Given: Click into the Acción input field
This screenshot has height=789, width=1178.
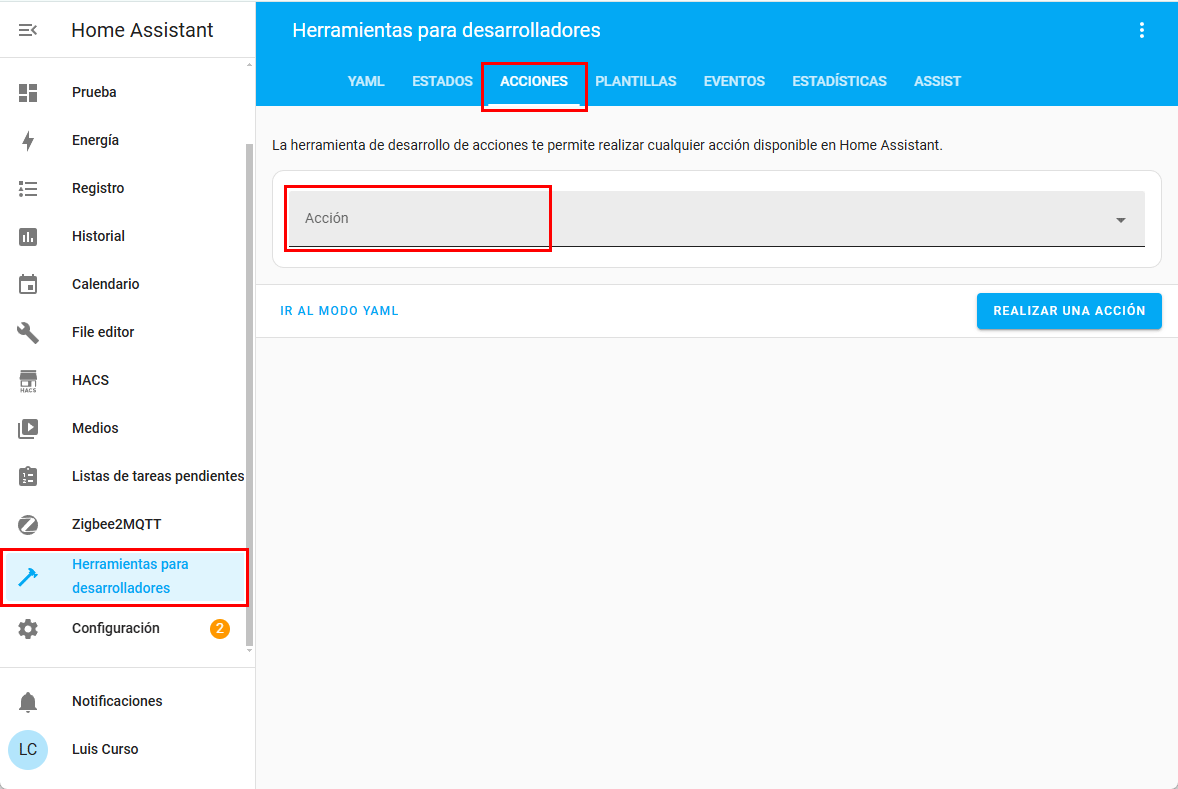Looking at the screenshot, I should coord(717,219).
